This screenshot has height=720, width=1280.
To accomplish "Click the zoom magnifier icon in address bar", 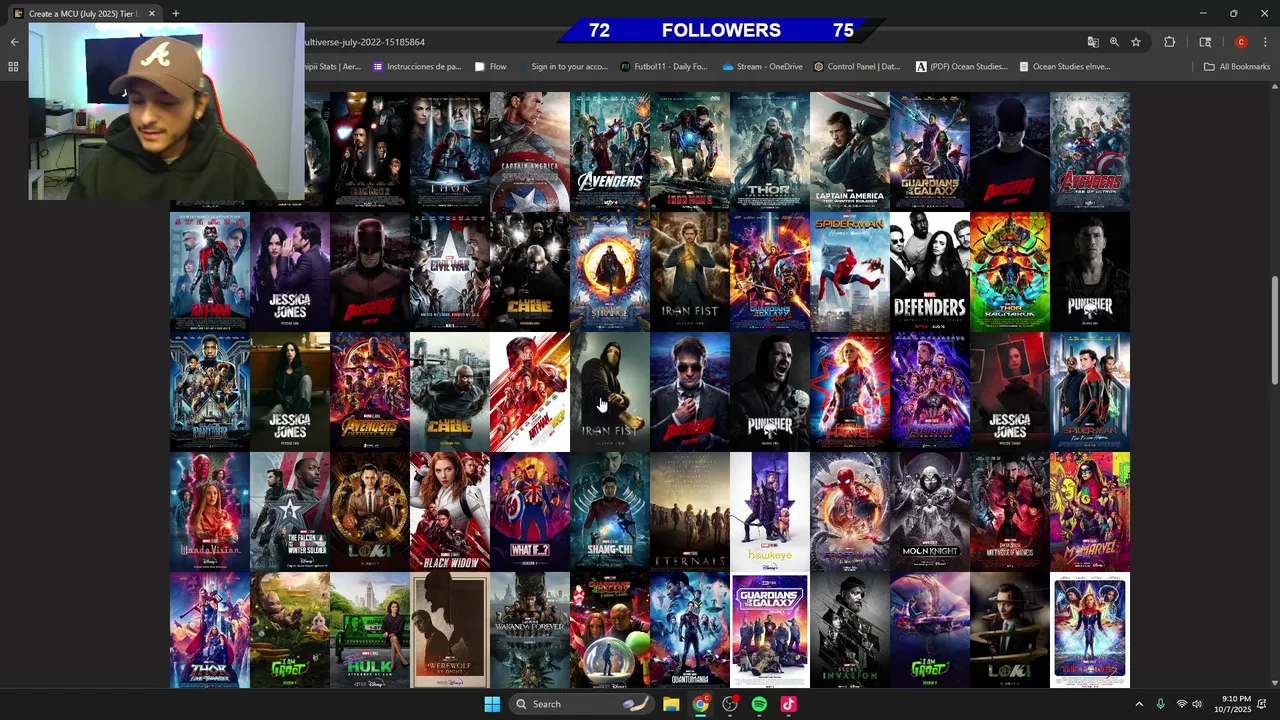I will (x=1114, y=42).
